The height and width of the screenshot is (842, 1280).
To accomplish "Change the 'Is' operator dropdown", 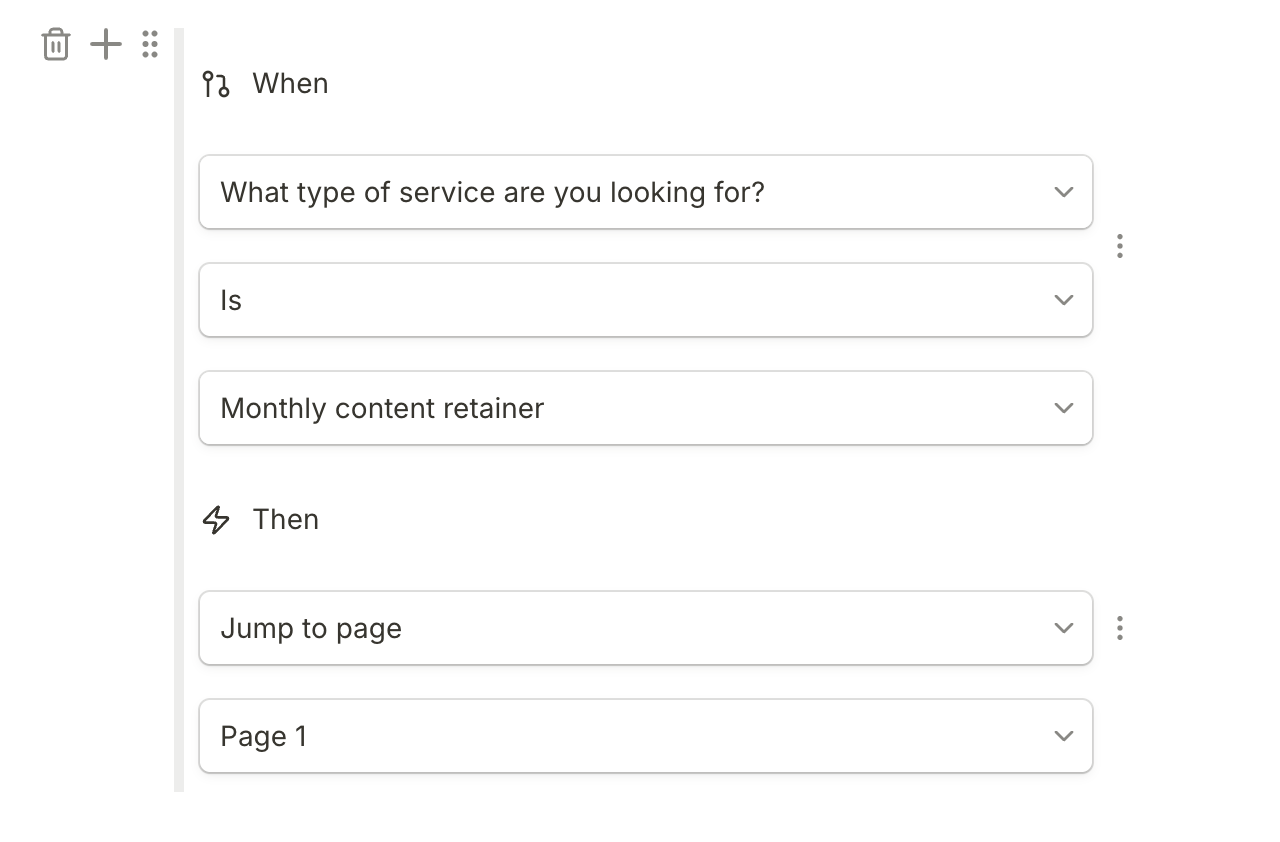I will pyautogui.click(x=600, y=300).
